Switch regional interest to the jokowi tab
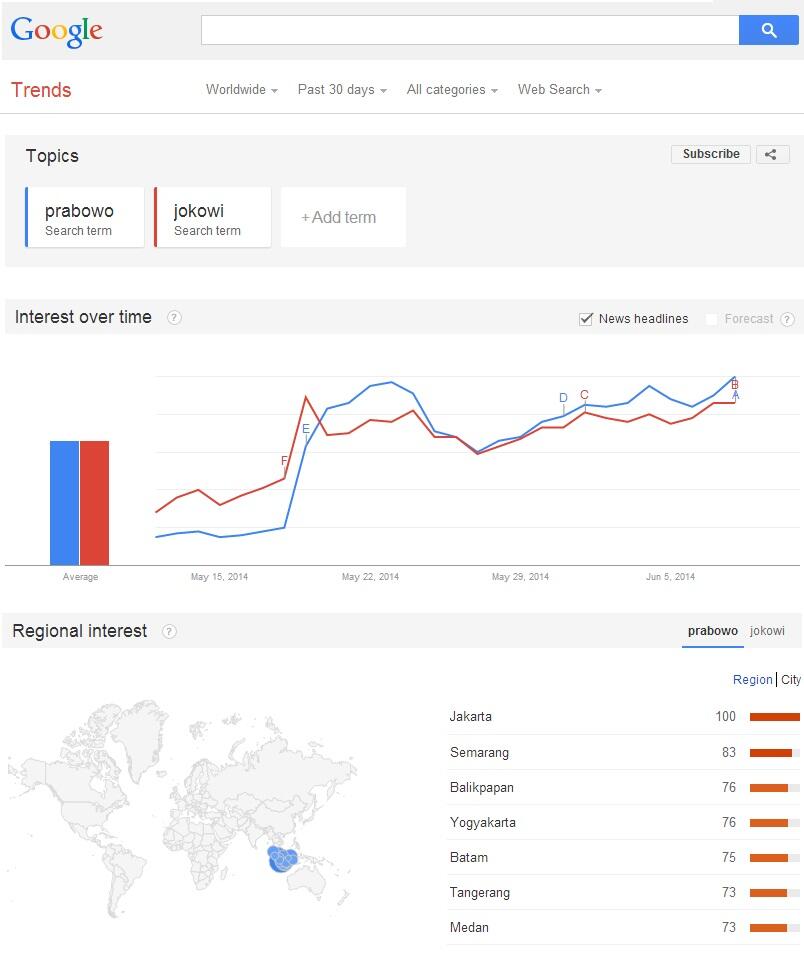 766,631
